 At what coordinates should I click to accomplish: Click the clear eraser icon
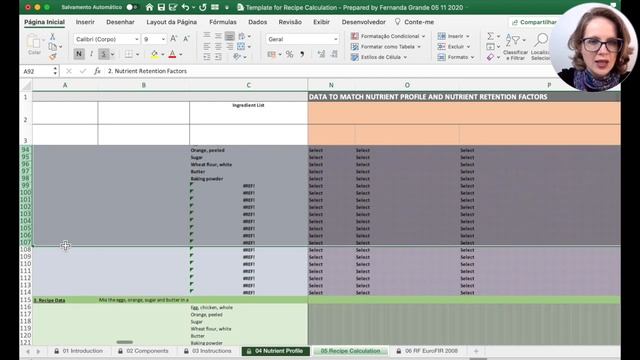point(491,57)
